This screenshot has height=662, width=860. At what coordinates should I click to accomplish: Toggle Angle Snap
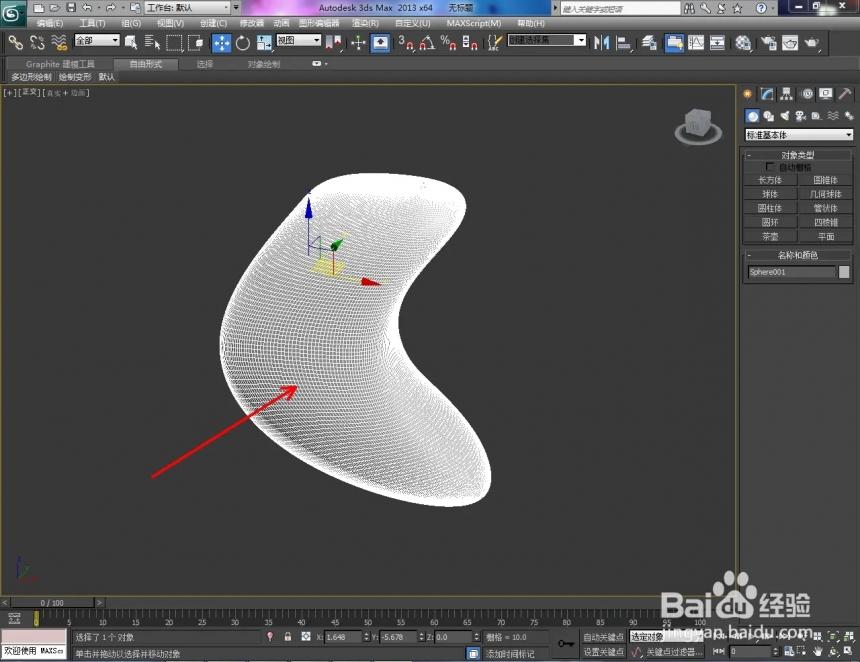pos(427,42)
